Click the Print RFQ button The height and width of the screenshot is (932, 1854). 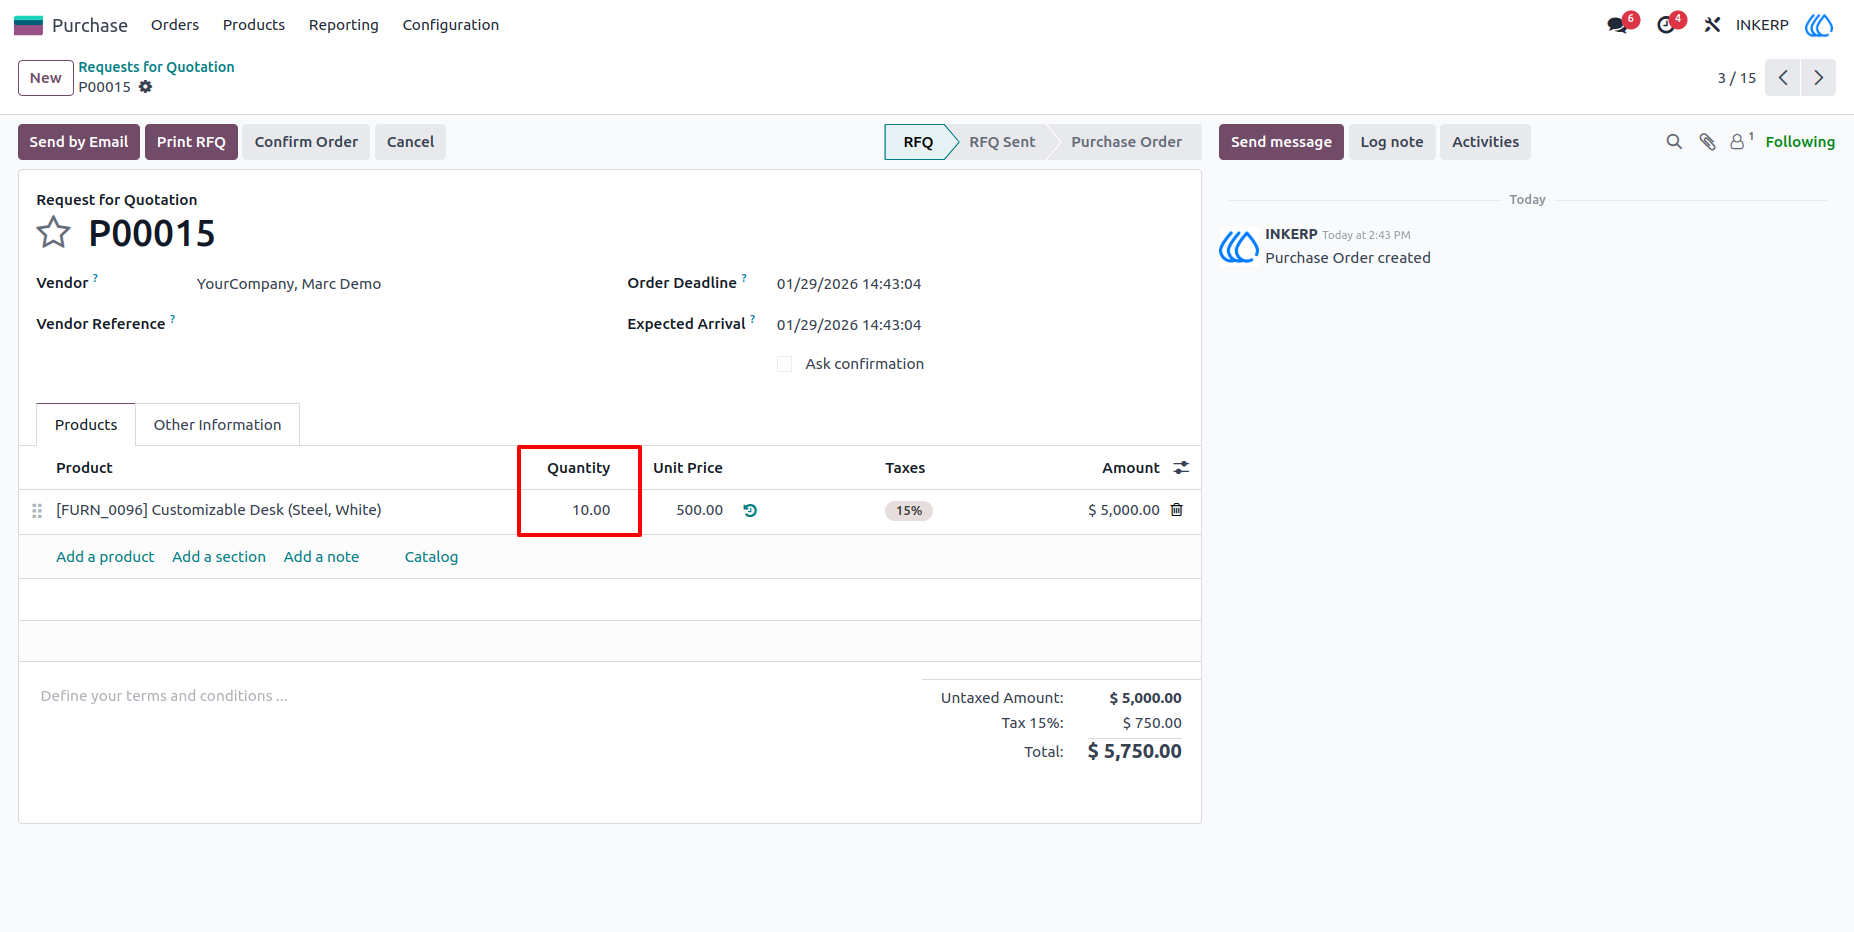[x=191, y=142]
